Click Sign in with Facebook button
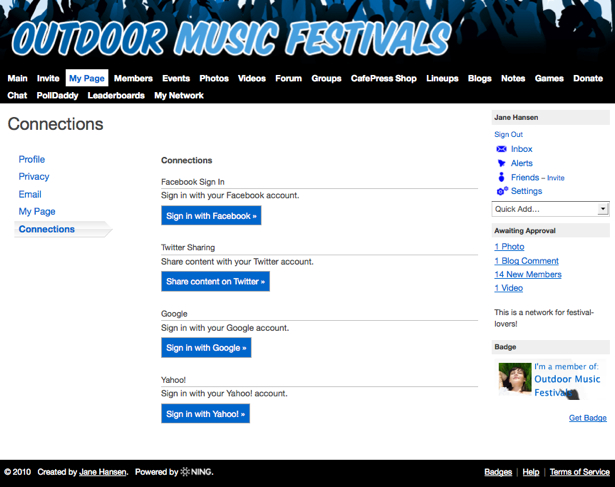This screenshot has width=615, height=487. click(211, 216)
